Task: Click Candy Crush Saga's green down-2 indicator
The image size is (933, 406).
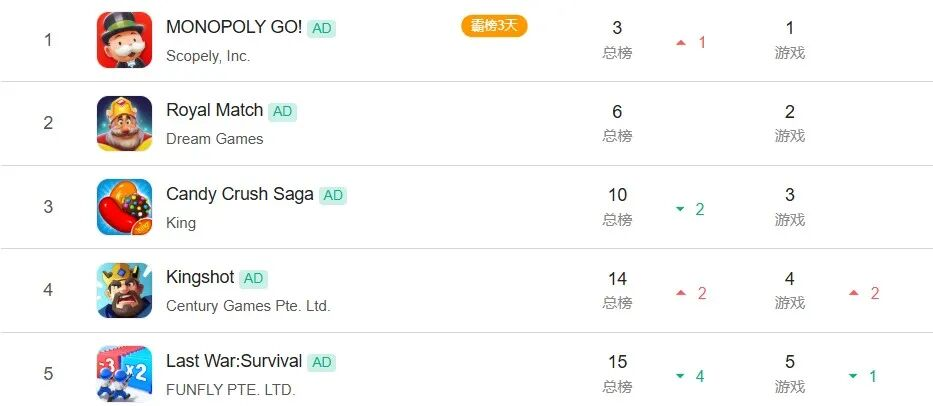Action: [690, 209]
